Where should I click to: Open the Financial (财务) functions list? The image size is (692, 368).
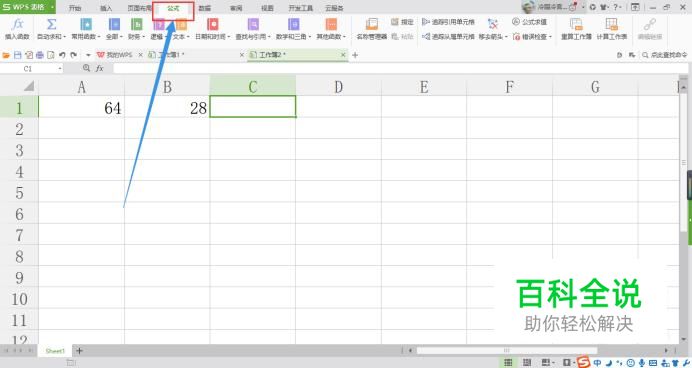point(137,29)
